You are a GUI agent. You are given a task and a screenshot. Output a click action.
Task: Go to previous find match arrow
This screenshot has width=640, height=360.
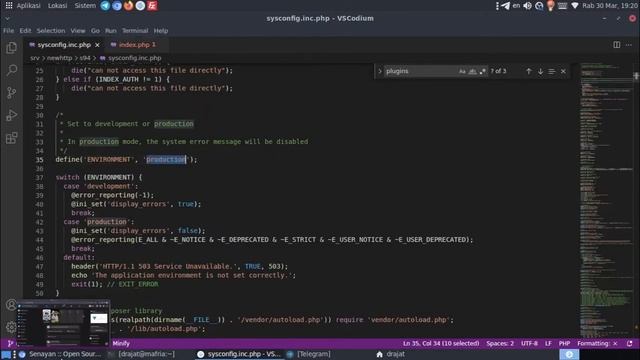tap(529, 71)
